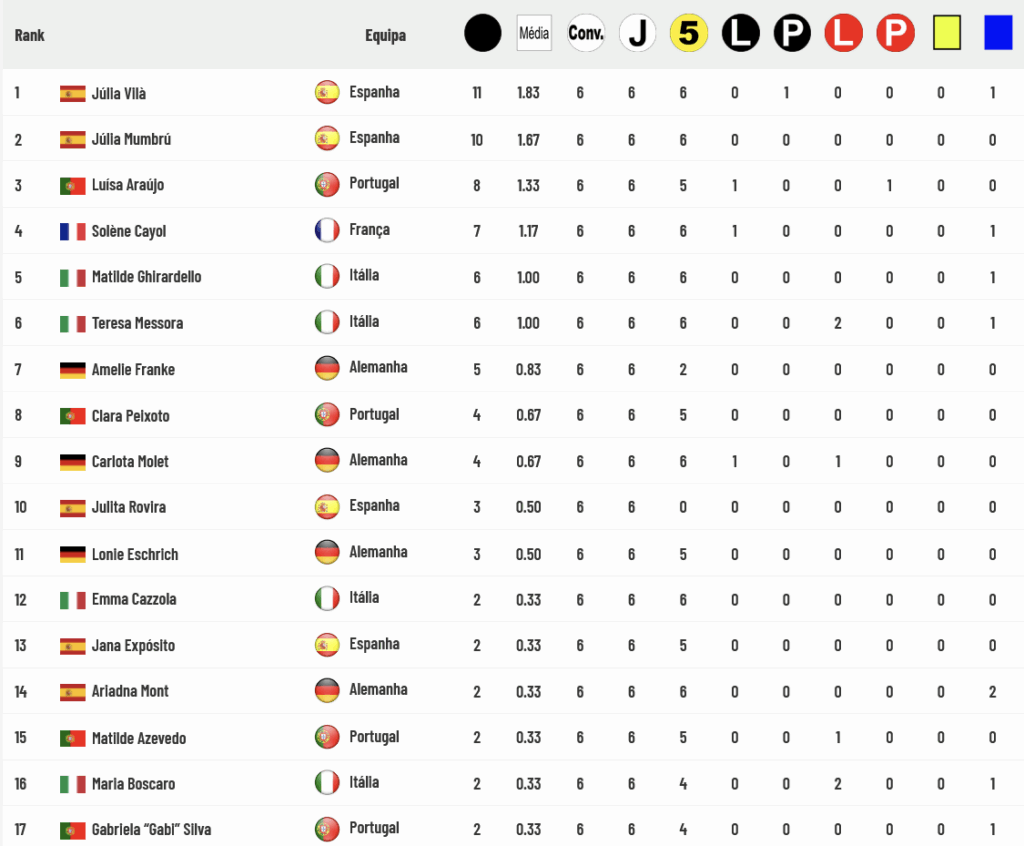This screenshot has width=1024, height=846.
Task: Click the J games played icon
Action: click(637, 33)
